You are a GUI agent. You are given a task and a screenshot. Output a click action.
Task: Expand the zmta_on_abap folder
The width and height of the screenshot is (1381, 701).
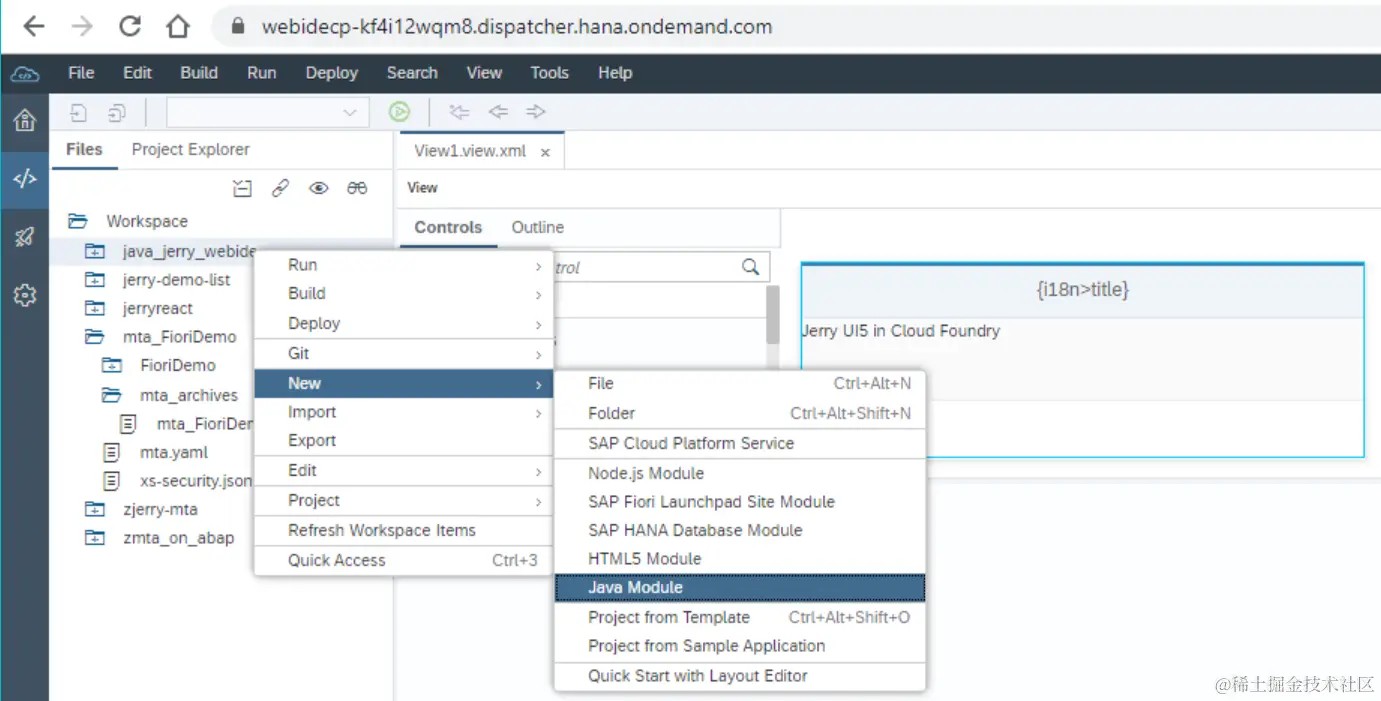coord(95,538)
